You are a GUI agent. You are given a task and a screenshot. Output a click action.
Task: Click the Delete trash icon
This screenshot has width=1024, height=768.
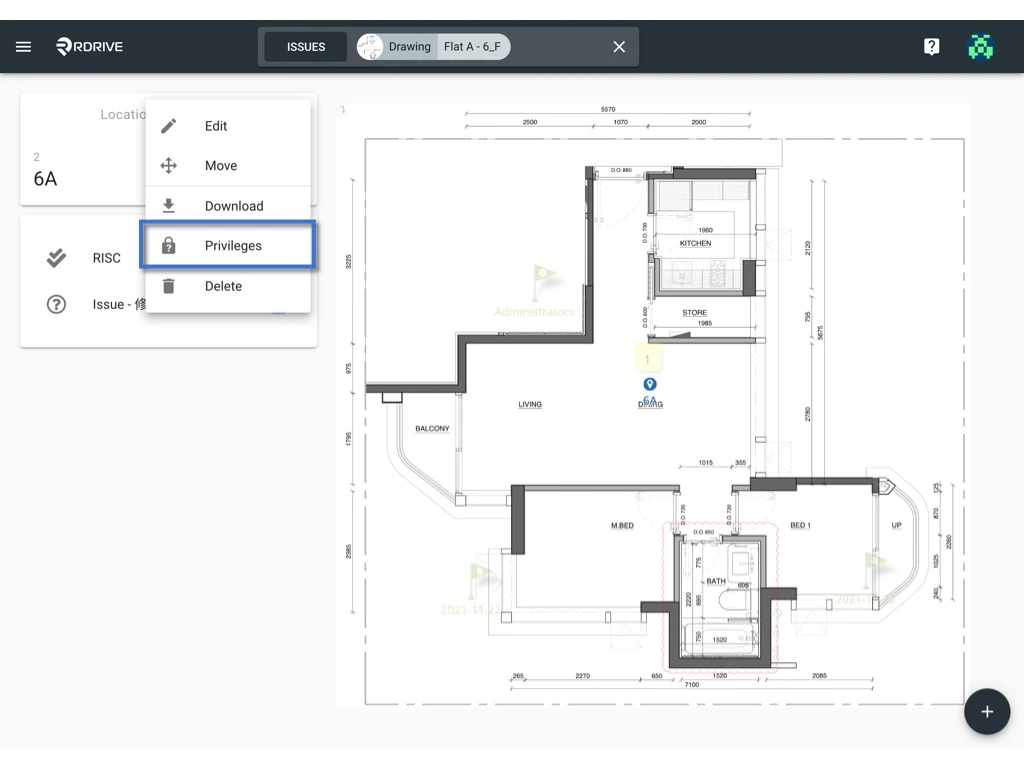168,286
